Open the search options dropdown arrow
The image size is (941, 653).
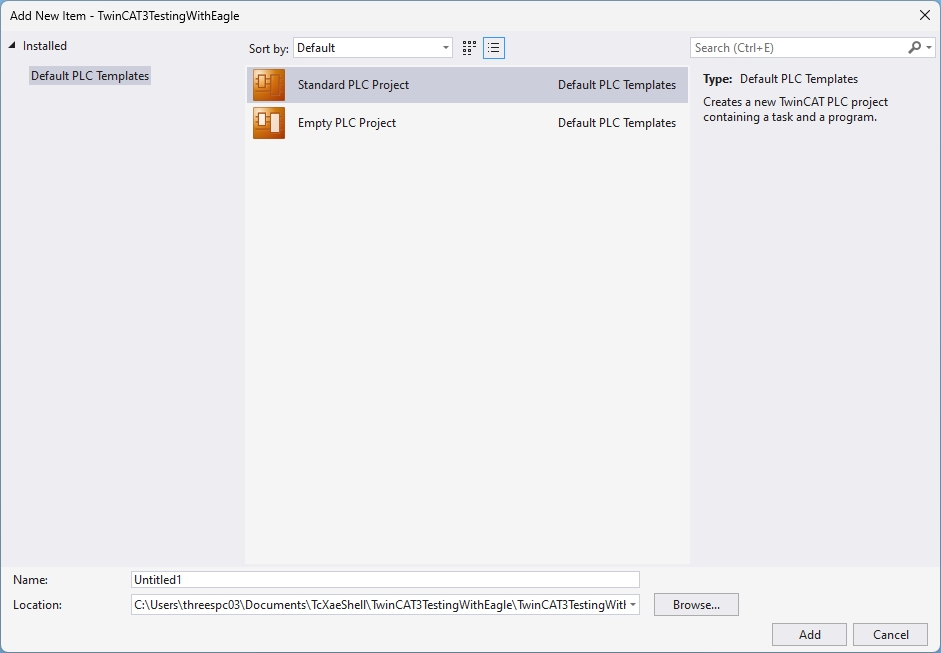tap(929, 47)
